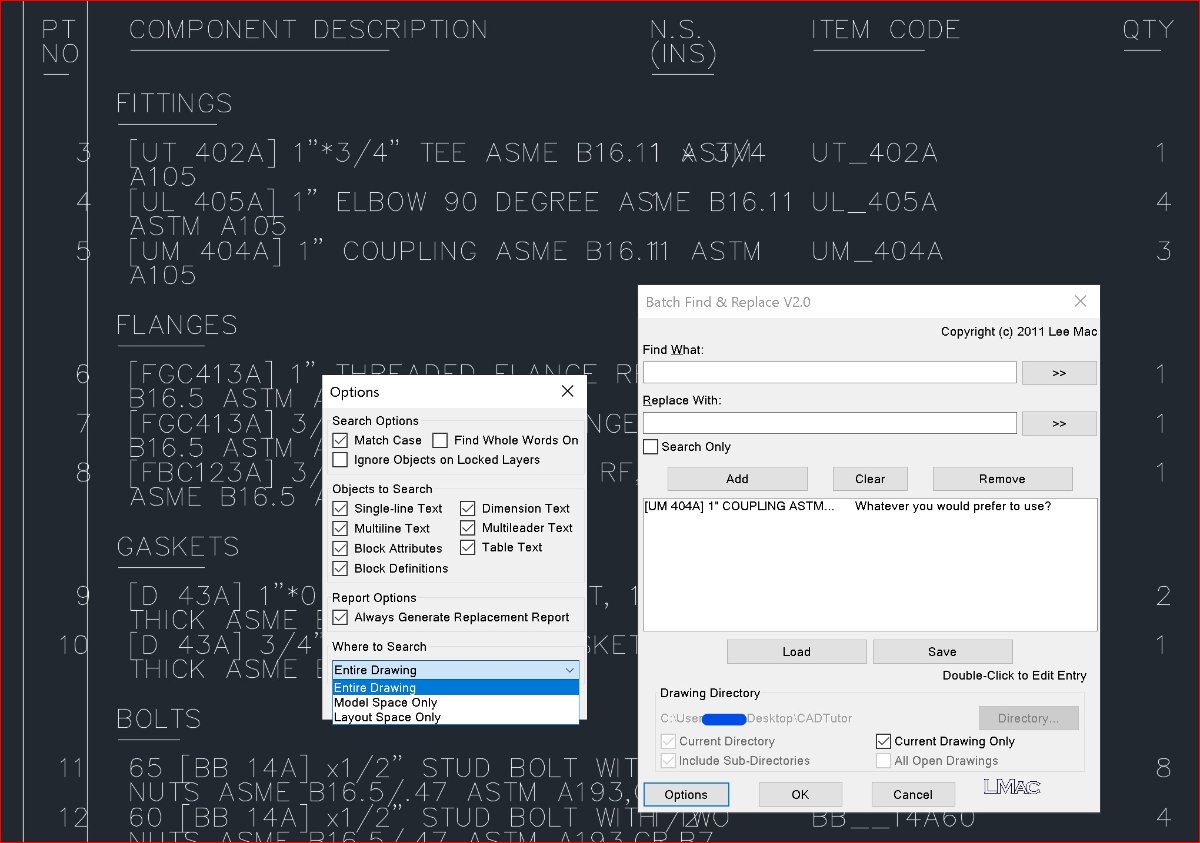
Task: Enable the Search Only checkbox
Action: (x=651, y=447)
